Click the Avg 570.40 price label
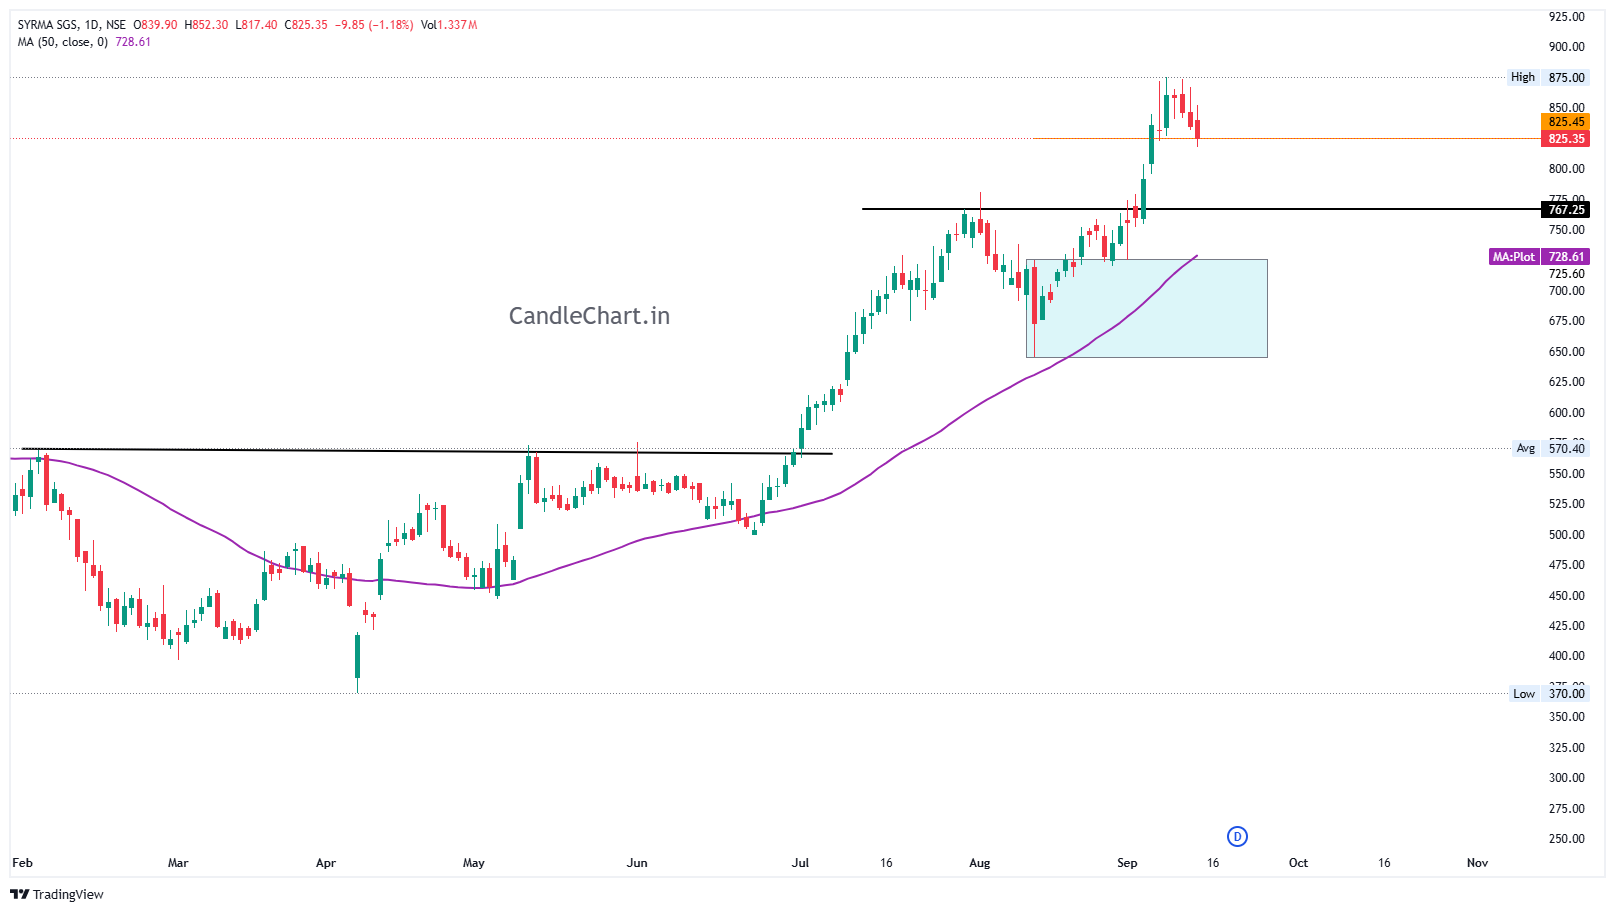 click(1549, 448)
